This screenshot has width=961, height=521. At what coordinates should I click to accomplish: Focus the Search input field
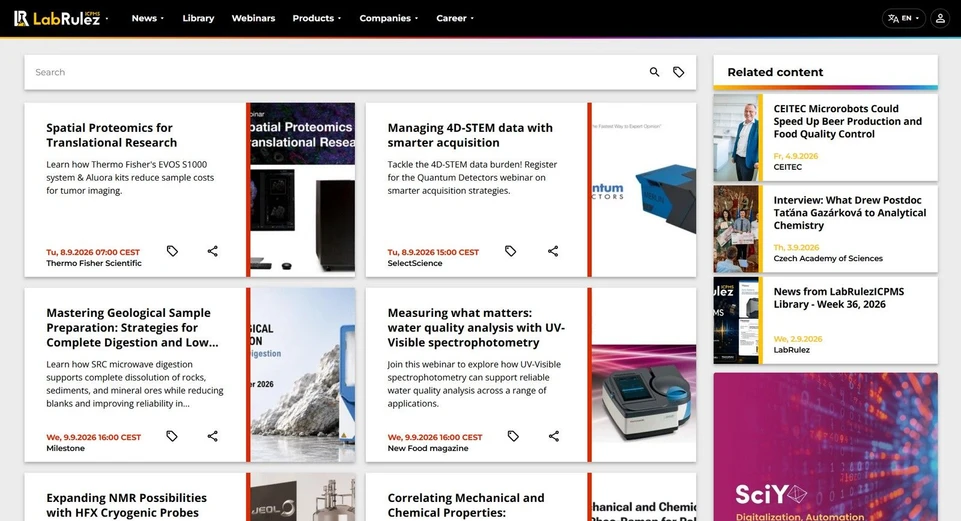click(x=334, y=72)
